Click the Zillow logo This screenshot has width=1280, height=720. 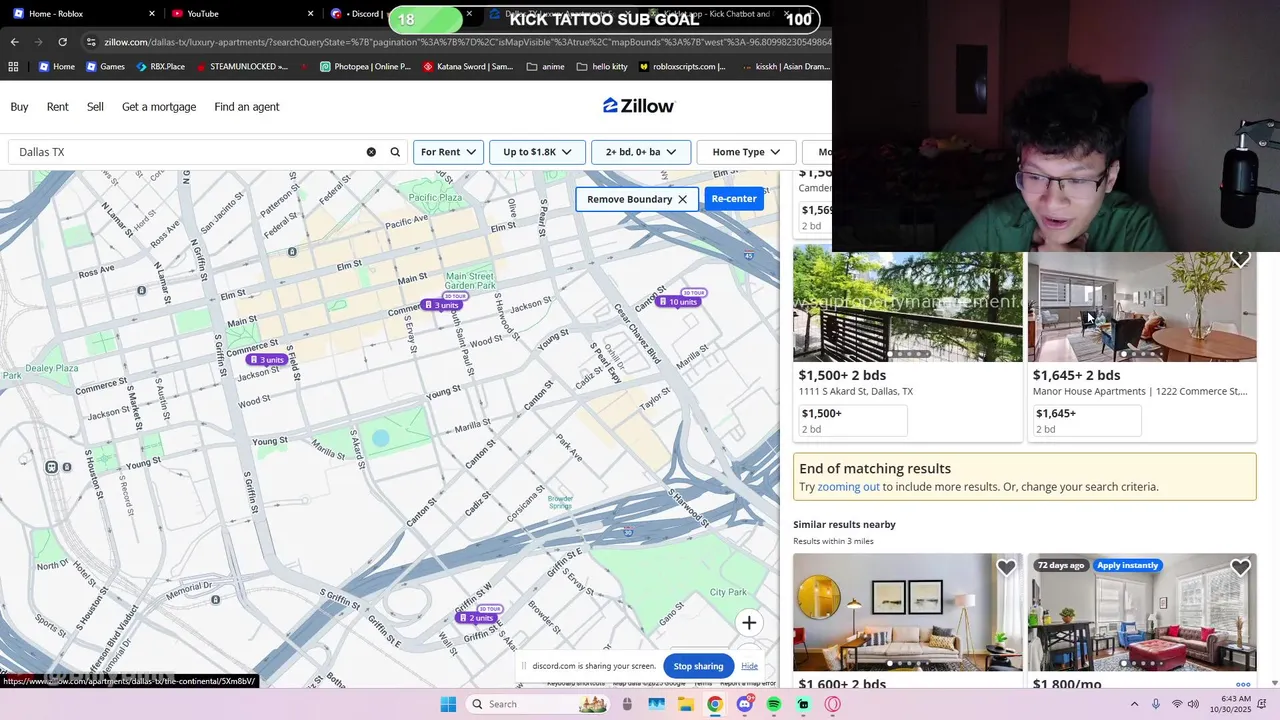[x=639, y=106]
